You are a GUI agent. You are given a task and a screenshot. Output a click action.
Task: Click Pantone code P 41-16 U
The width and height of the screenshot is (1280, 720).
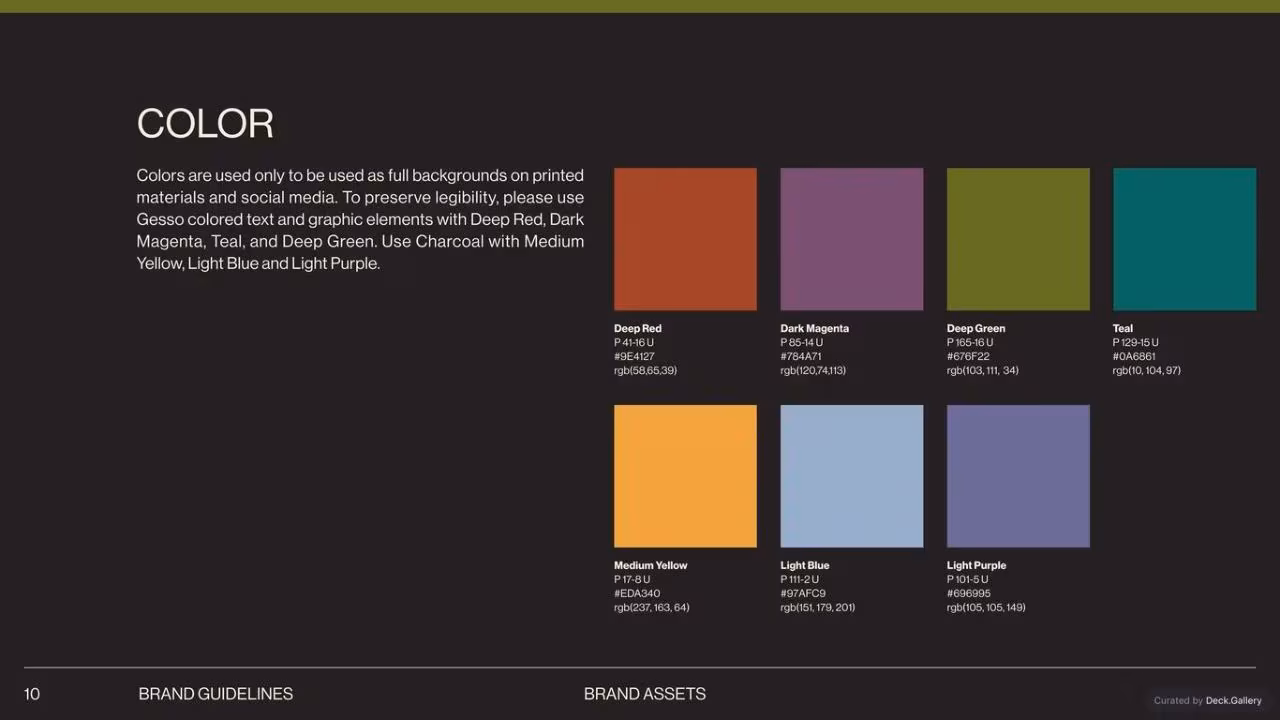click(634, 342)
